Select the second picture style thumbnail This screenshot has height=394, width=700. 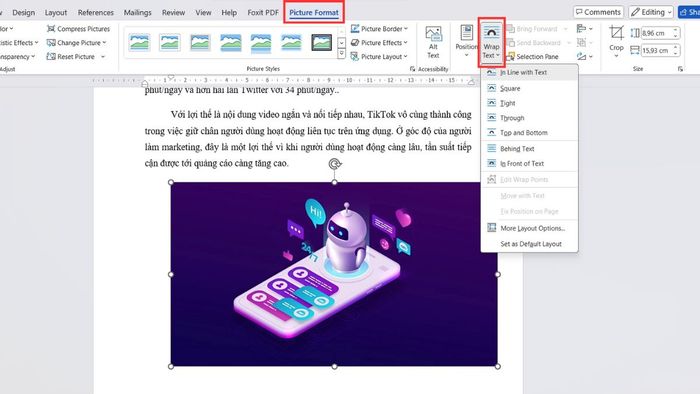170,43
